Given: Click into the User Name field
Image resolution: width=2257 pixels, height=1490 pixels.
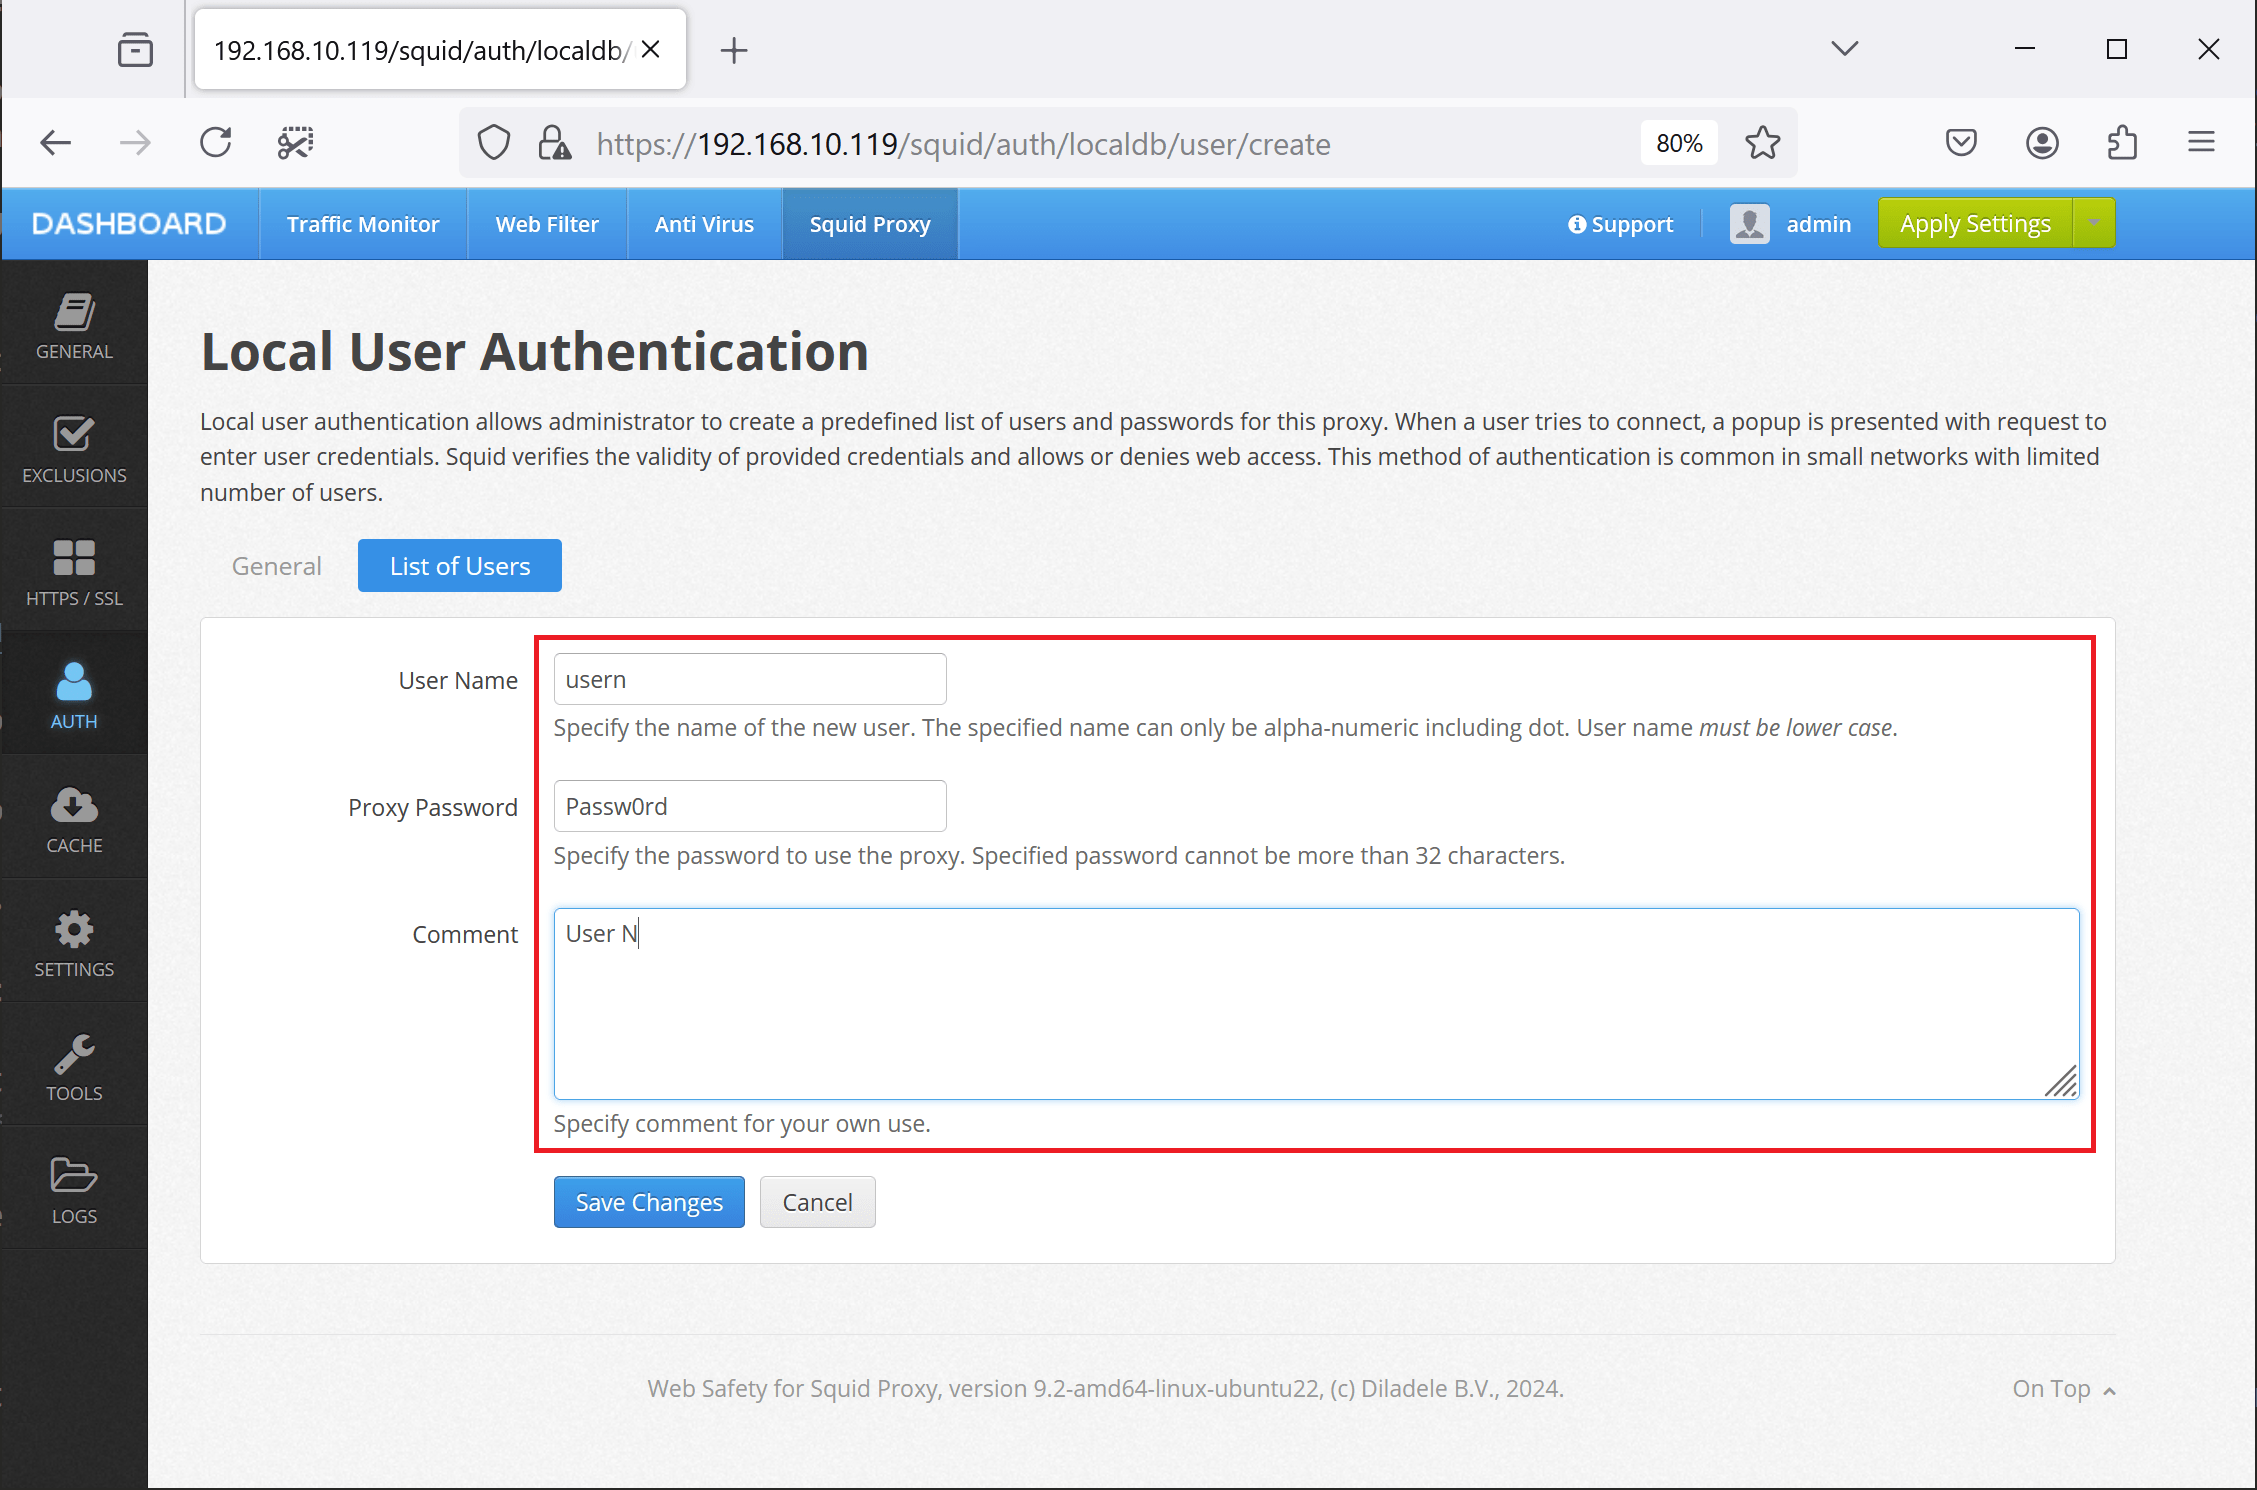Looking at the screenshot, I should [749, 679].
